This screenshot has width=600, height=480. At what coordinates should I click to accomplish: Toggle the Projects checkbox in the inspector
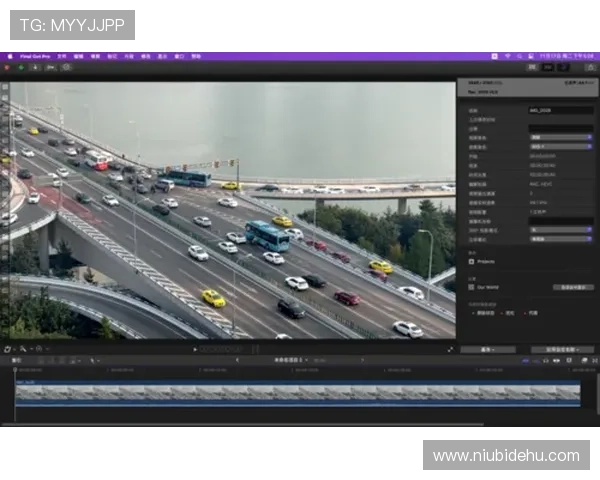[x=472, y=261]
